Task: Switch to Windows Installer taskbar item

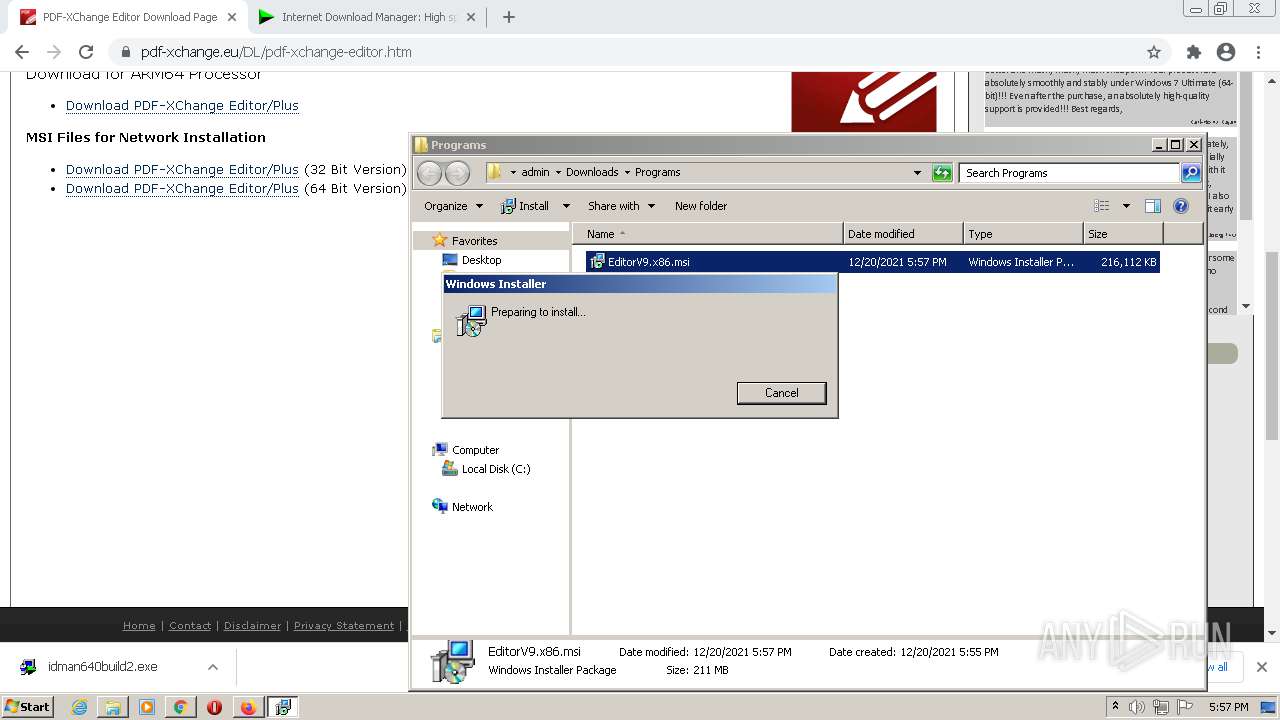Action: tap(283, 707)
